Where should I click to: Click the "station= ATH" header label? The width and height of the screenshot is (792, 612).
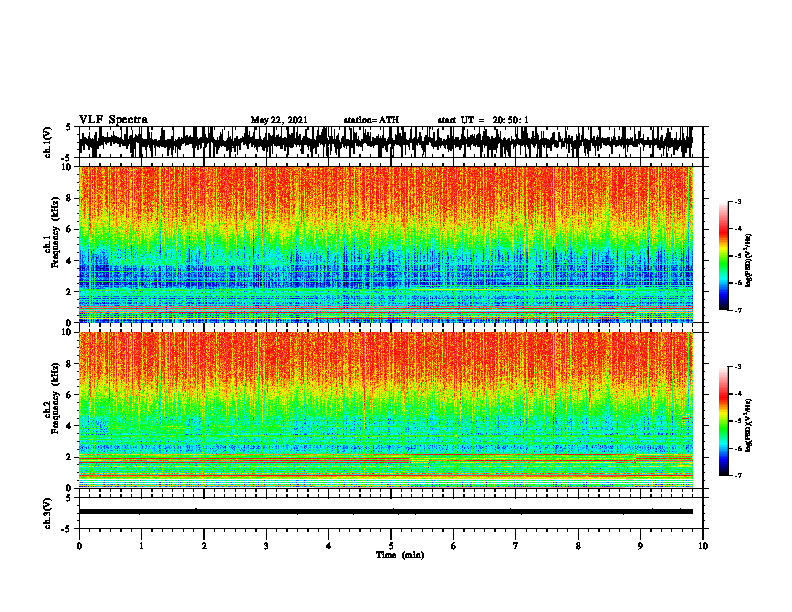(x=371, y=120)
